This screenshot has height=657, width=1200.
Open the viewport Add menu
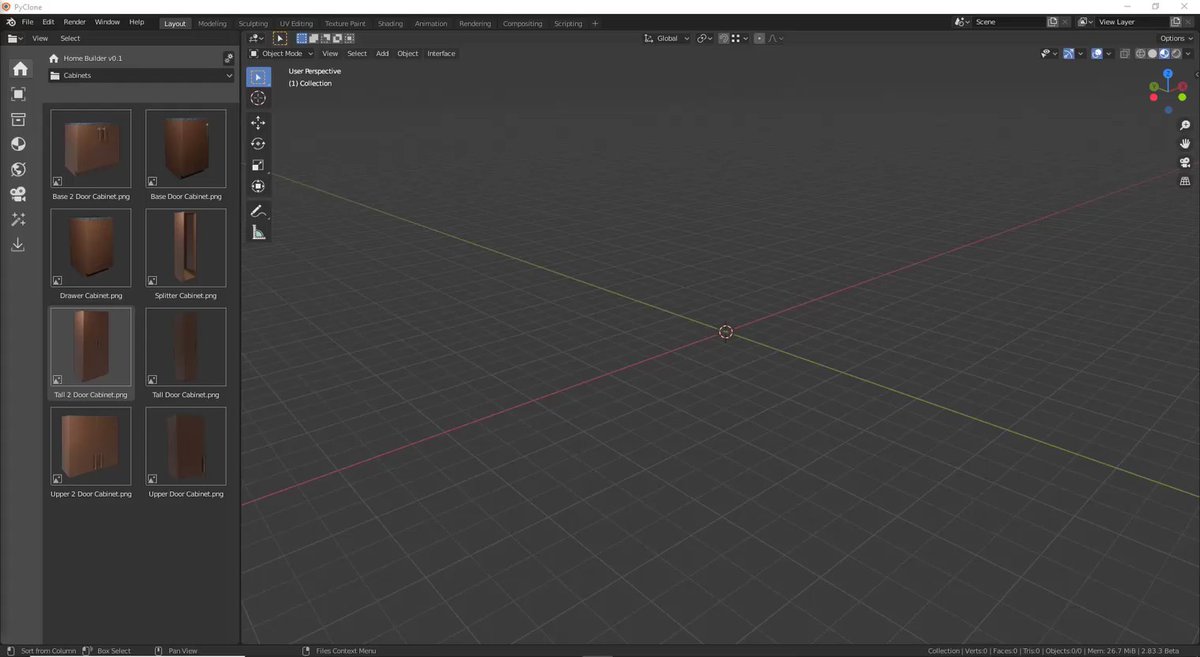pos(382,53)
